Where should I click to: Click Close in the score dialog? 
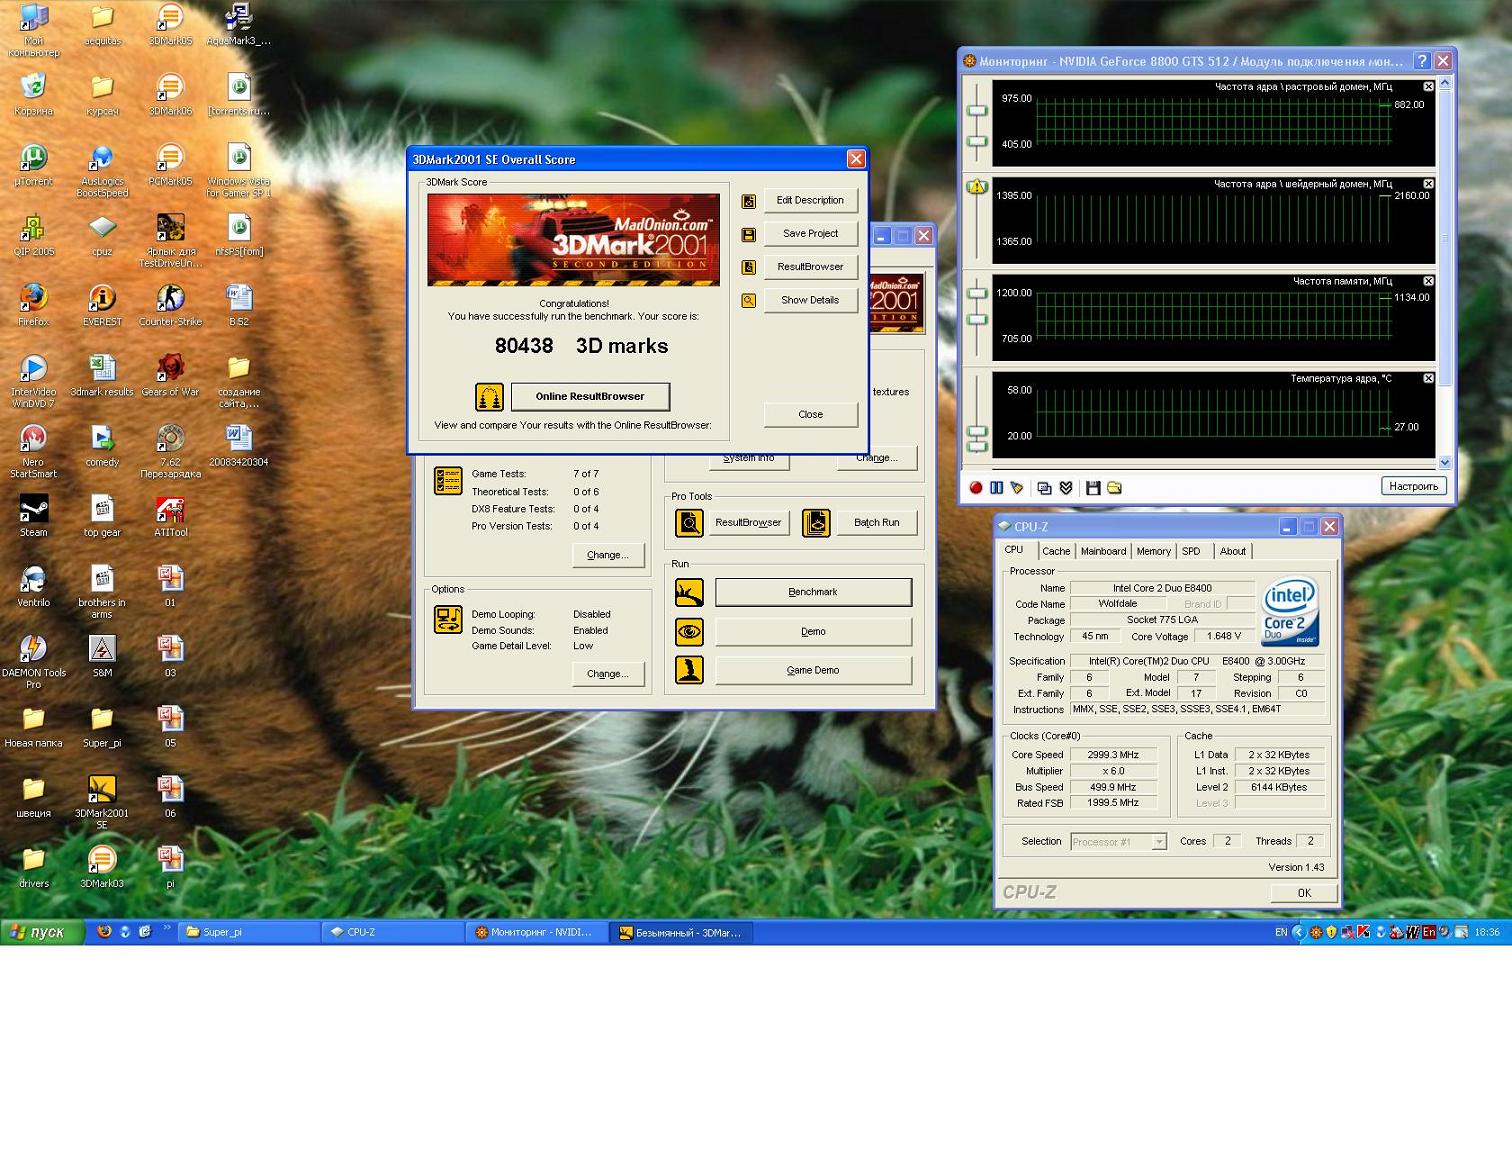(810, 414)
